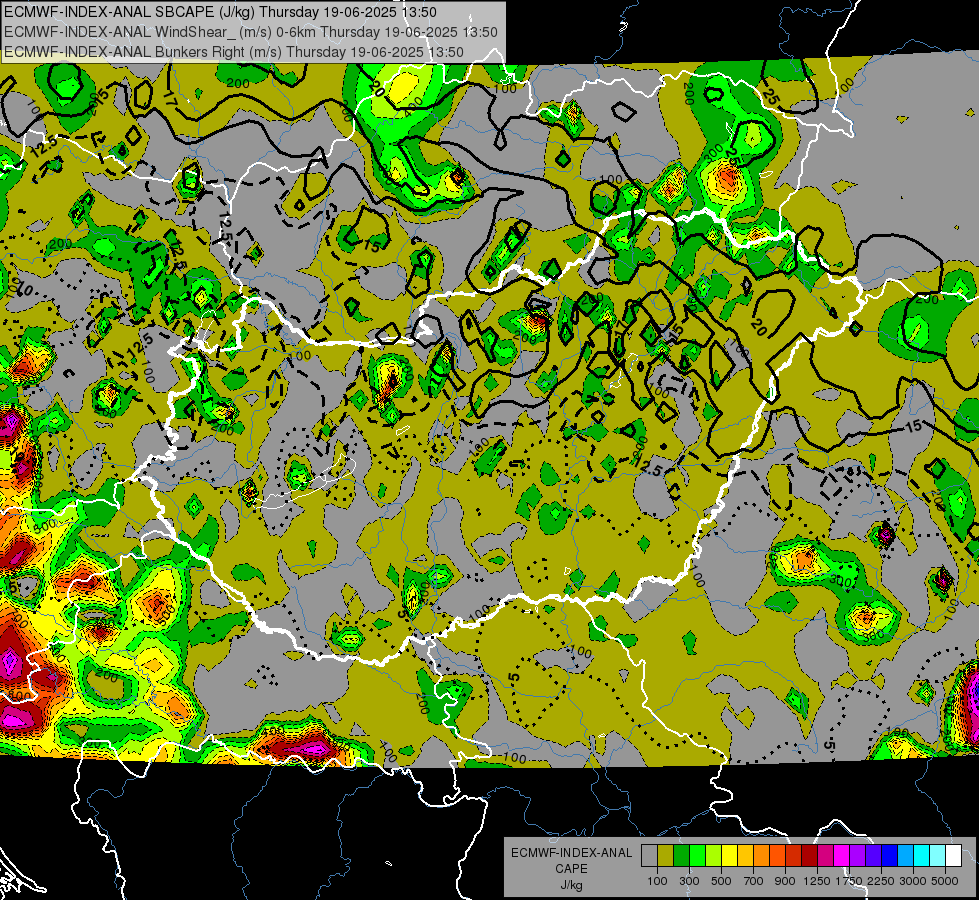Click the 'ECMWF-INDEX-ANAL' legend heading
Screen dimensions: 979x900
point(572,853)
